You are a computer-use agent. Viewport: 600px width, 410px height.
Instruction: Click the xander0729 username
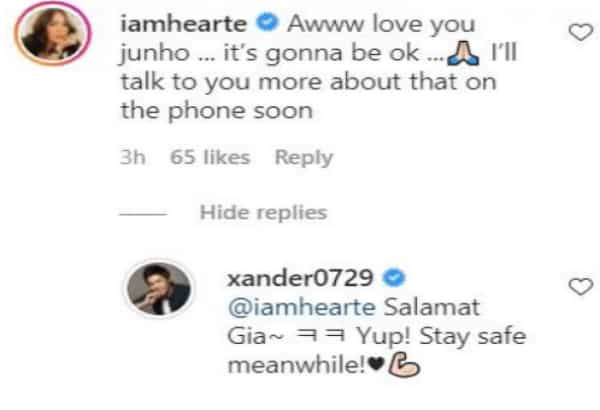point(300,278)
